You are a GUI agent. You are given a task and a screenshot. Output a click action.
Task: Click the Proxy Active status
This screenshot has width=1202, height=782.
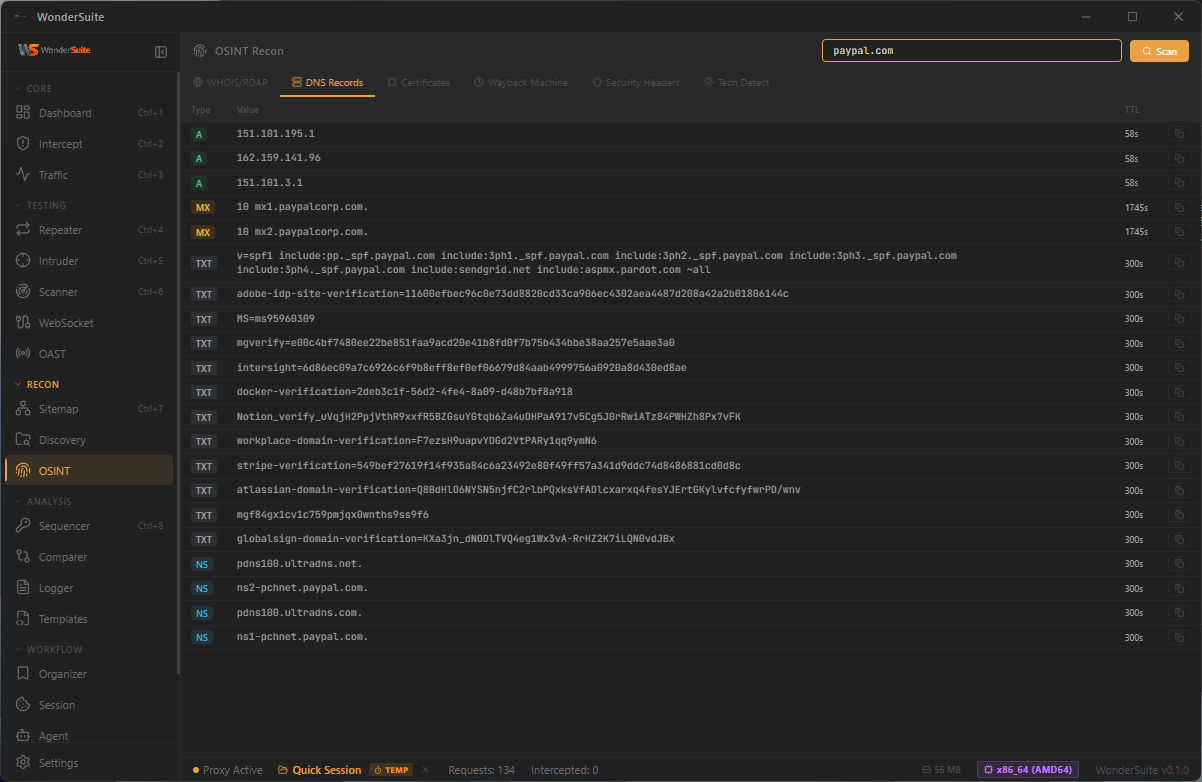pyautogui.click(x=227, y=770)
